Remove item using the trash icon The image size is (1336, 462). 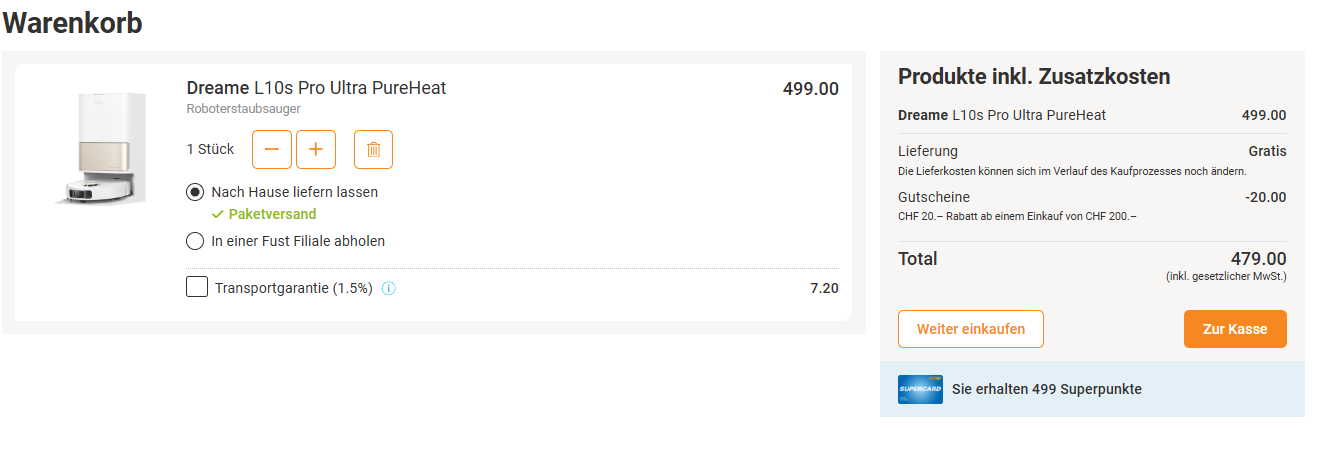(x=373, y=149)
